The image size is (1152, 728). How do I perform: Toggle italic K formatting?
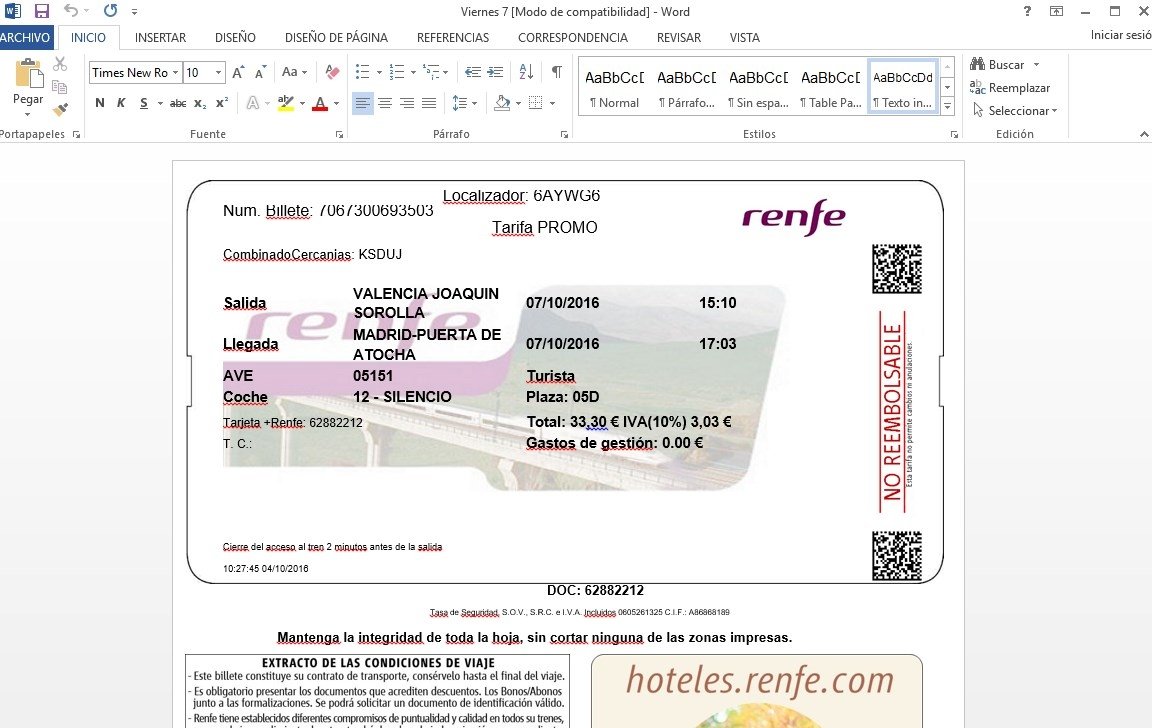point(121,103)
